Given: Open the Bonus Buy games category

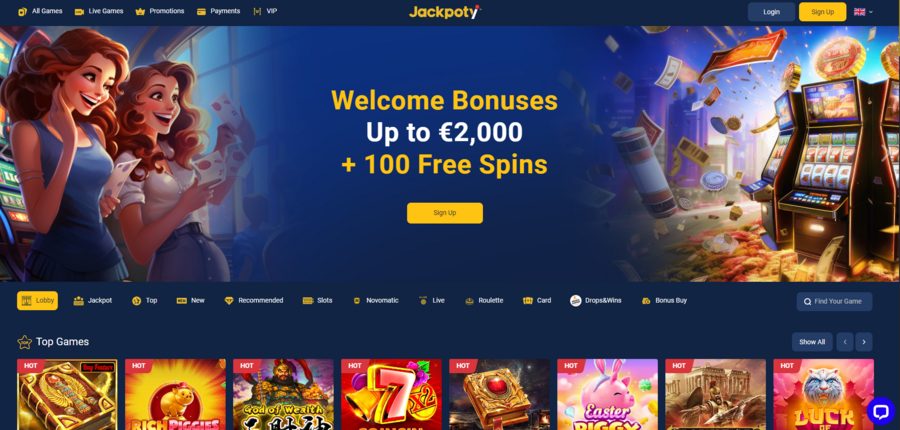Looking at the screenshot, I should 664,300.
